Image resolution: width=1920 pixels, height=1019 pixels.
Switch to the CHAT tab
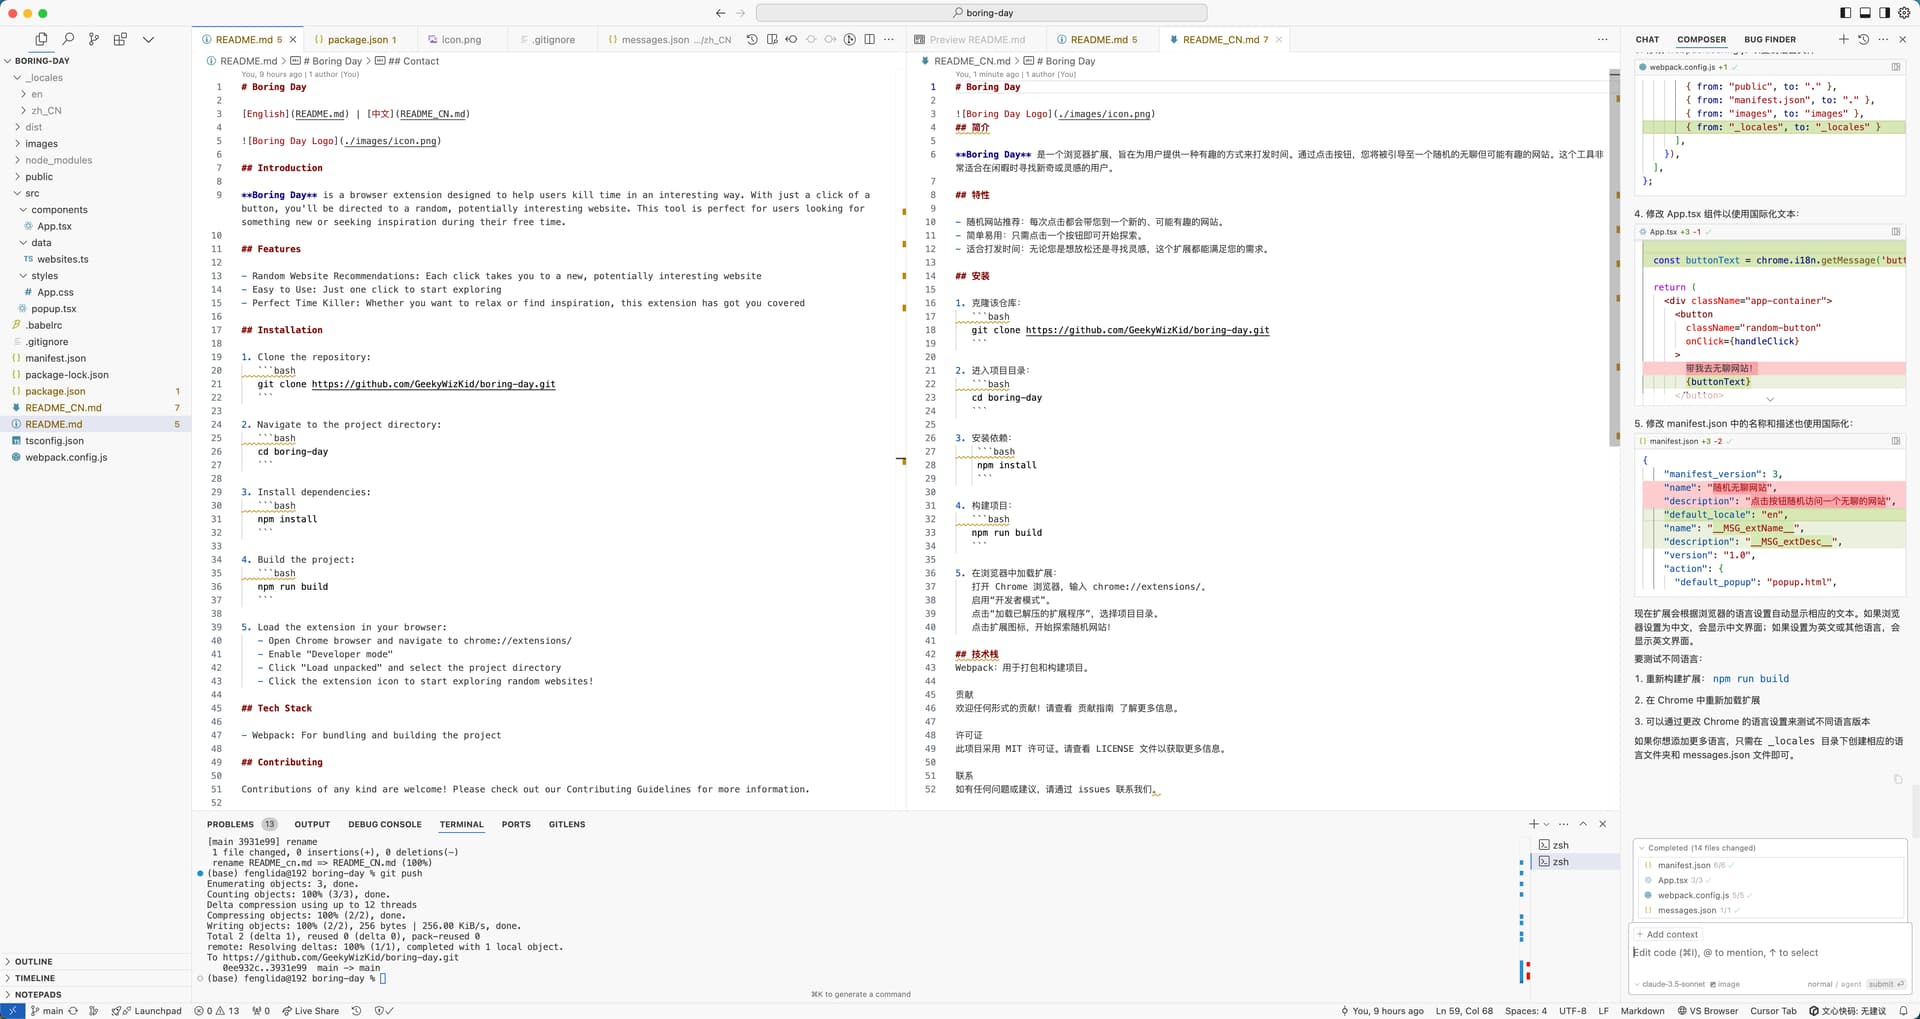click(x=1647, y=40)
